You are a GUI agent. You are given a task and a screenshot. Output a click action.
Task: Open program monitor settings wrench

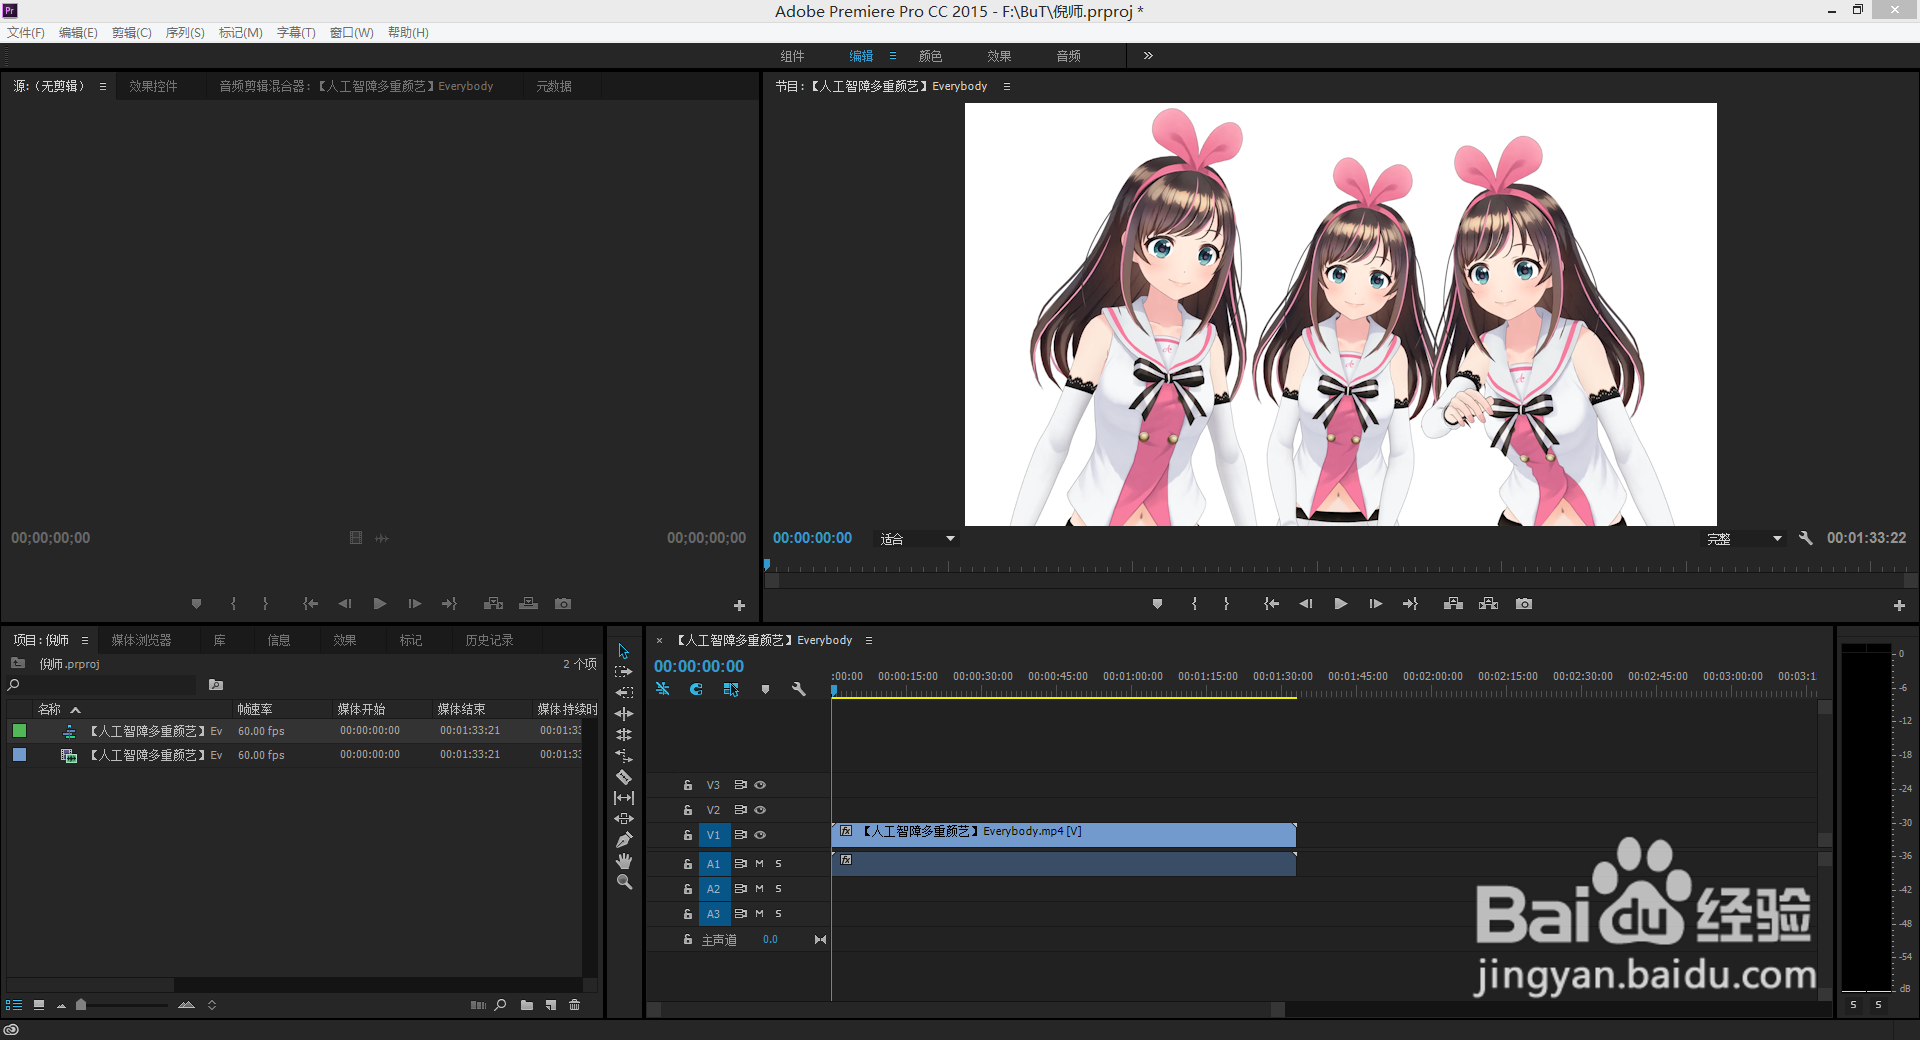[x=1805, y=538]
